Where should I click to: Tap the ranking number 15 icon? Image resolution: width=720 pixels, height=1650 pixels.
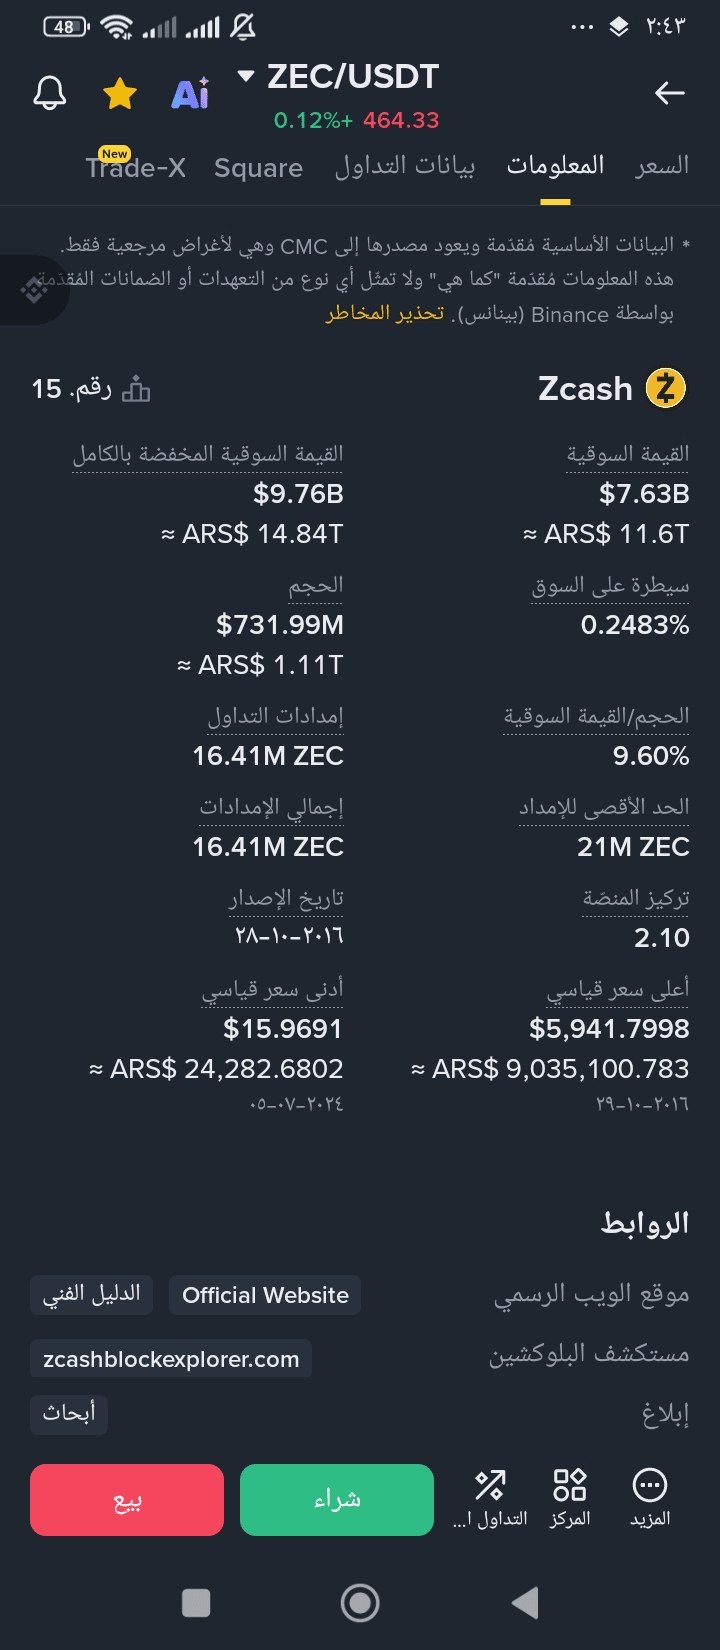pos(136,389)
